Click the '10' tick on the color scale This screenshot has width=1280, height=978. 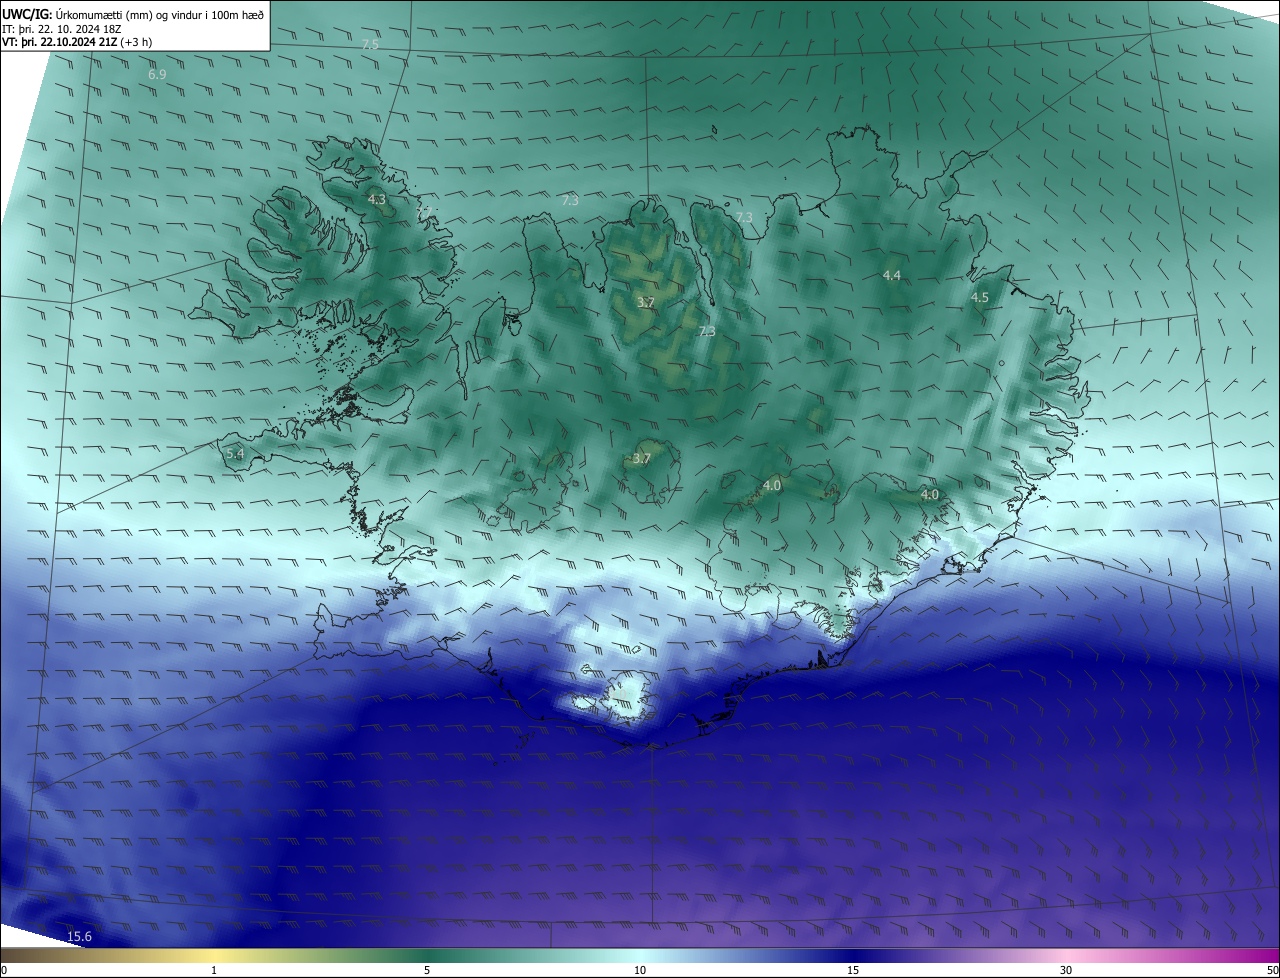pos(640,970)
